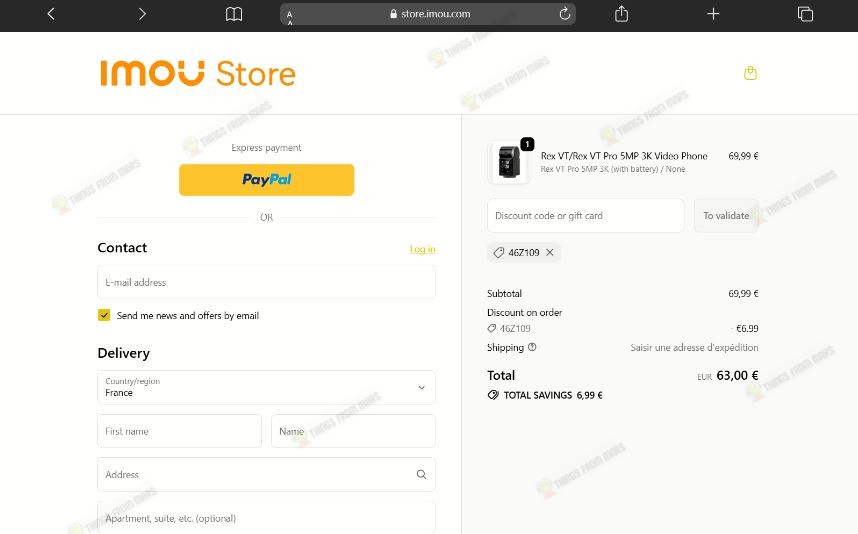Click the Subtotal 69,99 € value
This screenshot has height=534, width=858.
click(743, 293)
